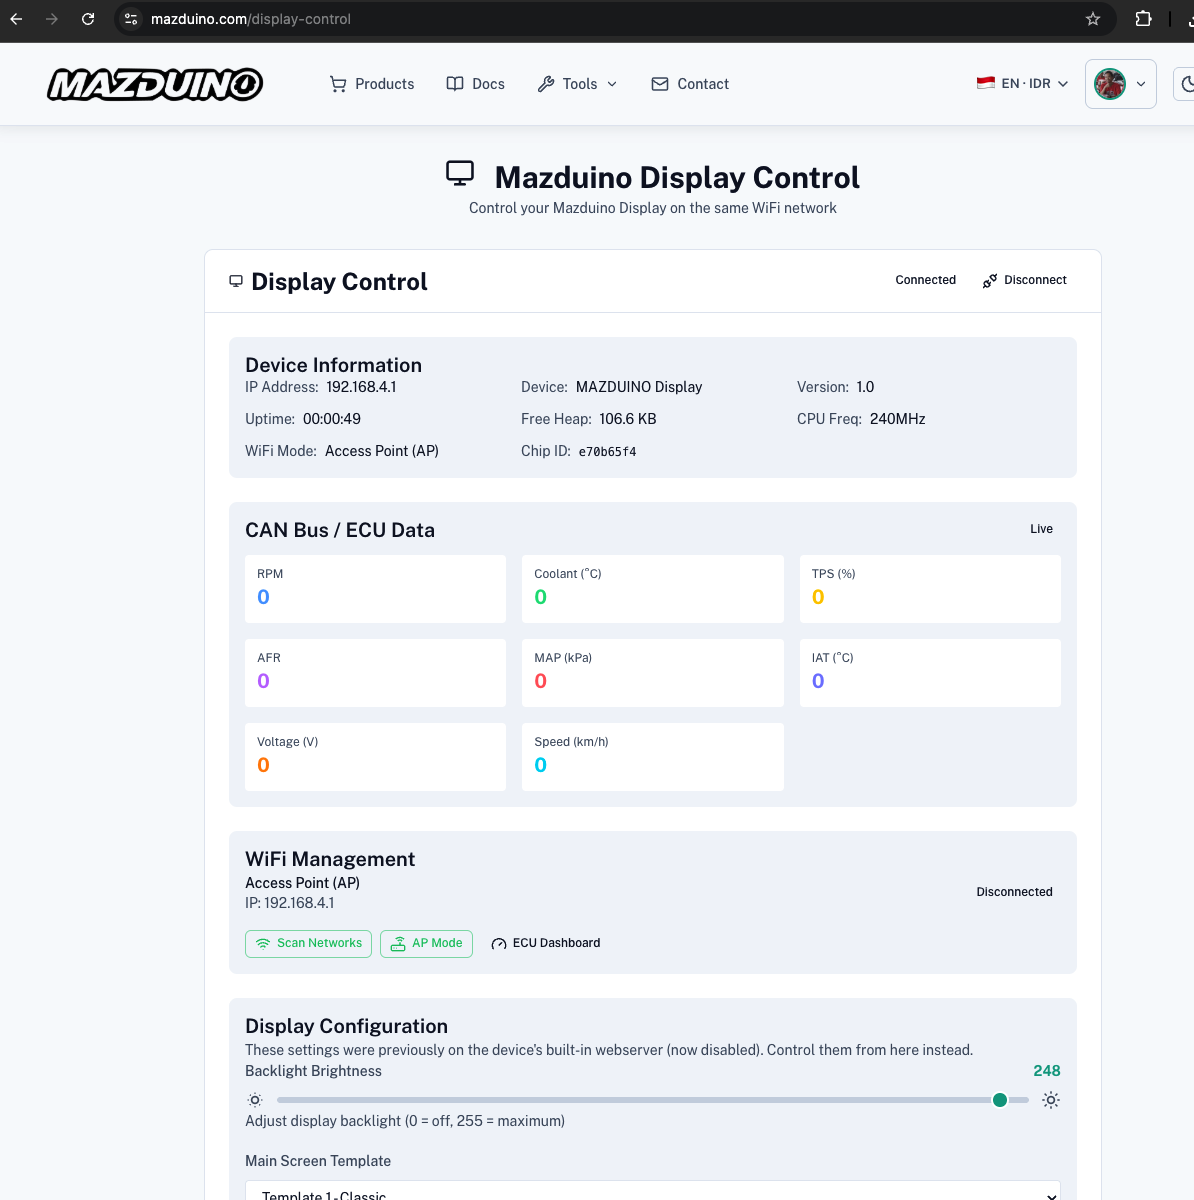
Task: Open the browser extensions puzzle icon
Action: click(1143, 19)
